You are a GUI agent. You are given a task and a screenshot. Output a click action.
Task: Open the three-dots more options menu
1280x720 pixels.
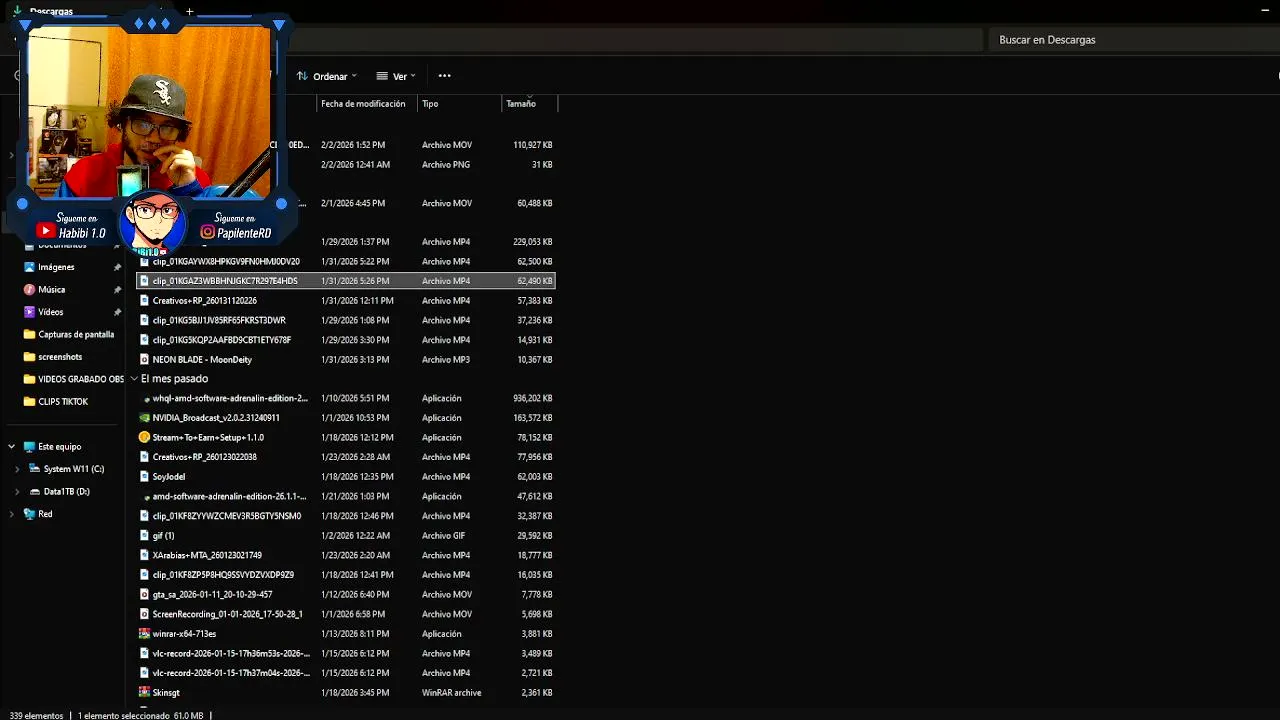pos(444,76)
